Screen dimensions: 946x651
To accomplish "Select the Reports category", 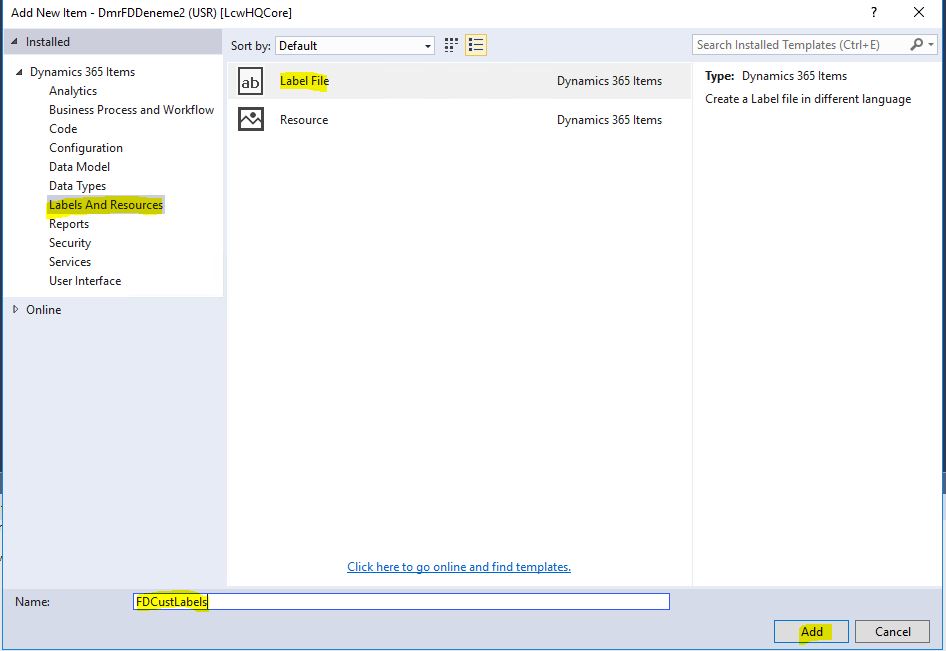I will pos(69,224).
